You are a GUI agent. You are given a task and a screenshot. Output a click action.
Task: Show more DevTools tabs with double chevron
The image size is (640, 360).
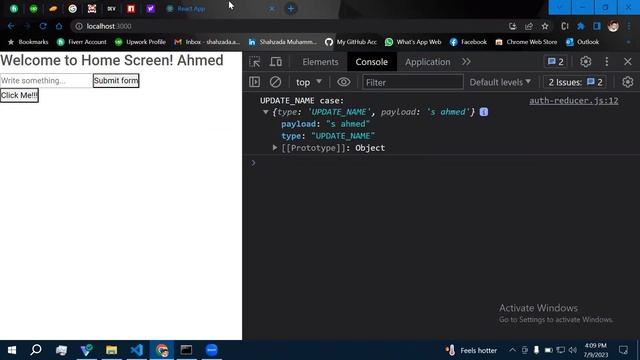click(466, 62)
